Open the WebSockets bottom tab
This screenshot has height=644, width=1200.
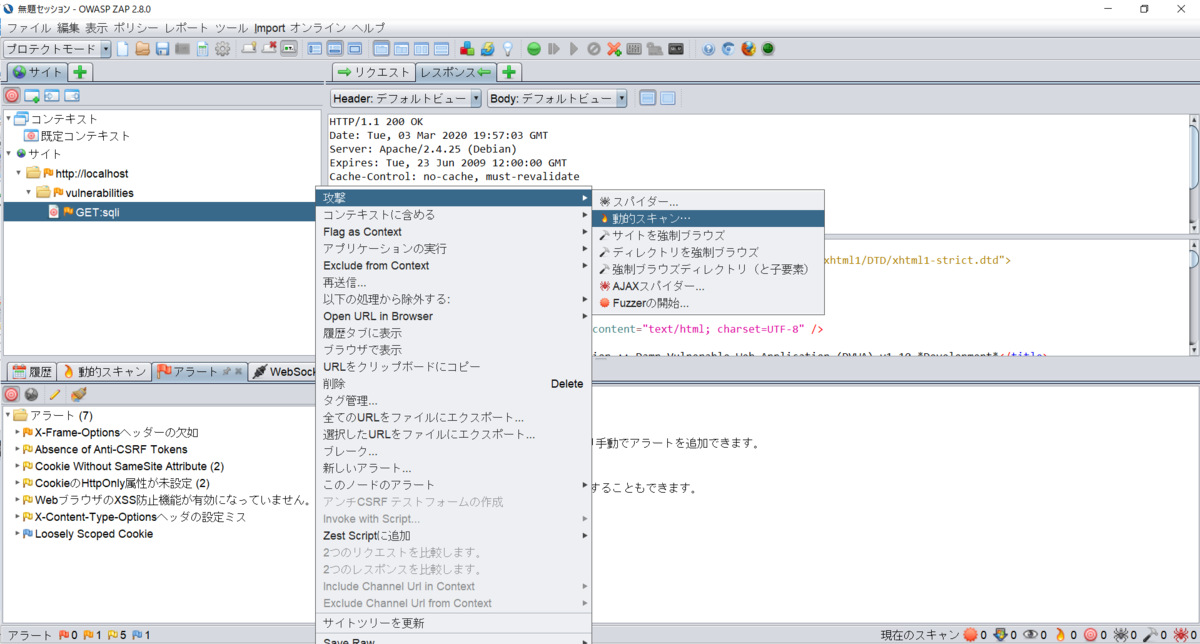[284, 371]
